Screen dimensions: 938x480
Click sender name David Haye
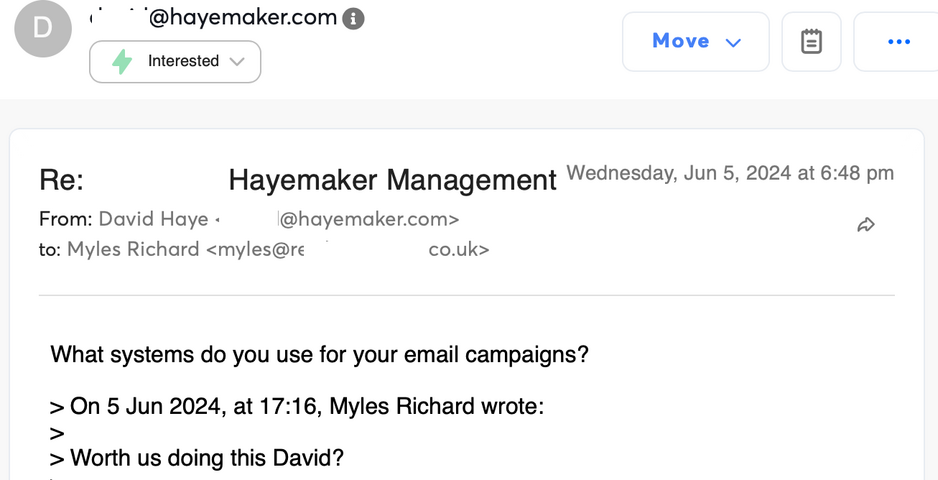(x=153, y=219)
